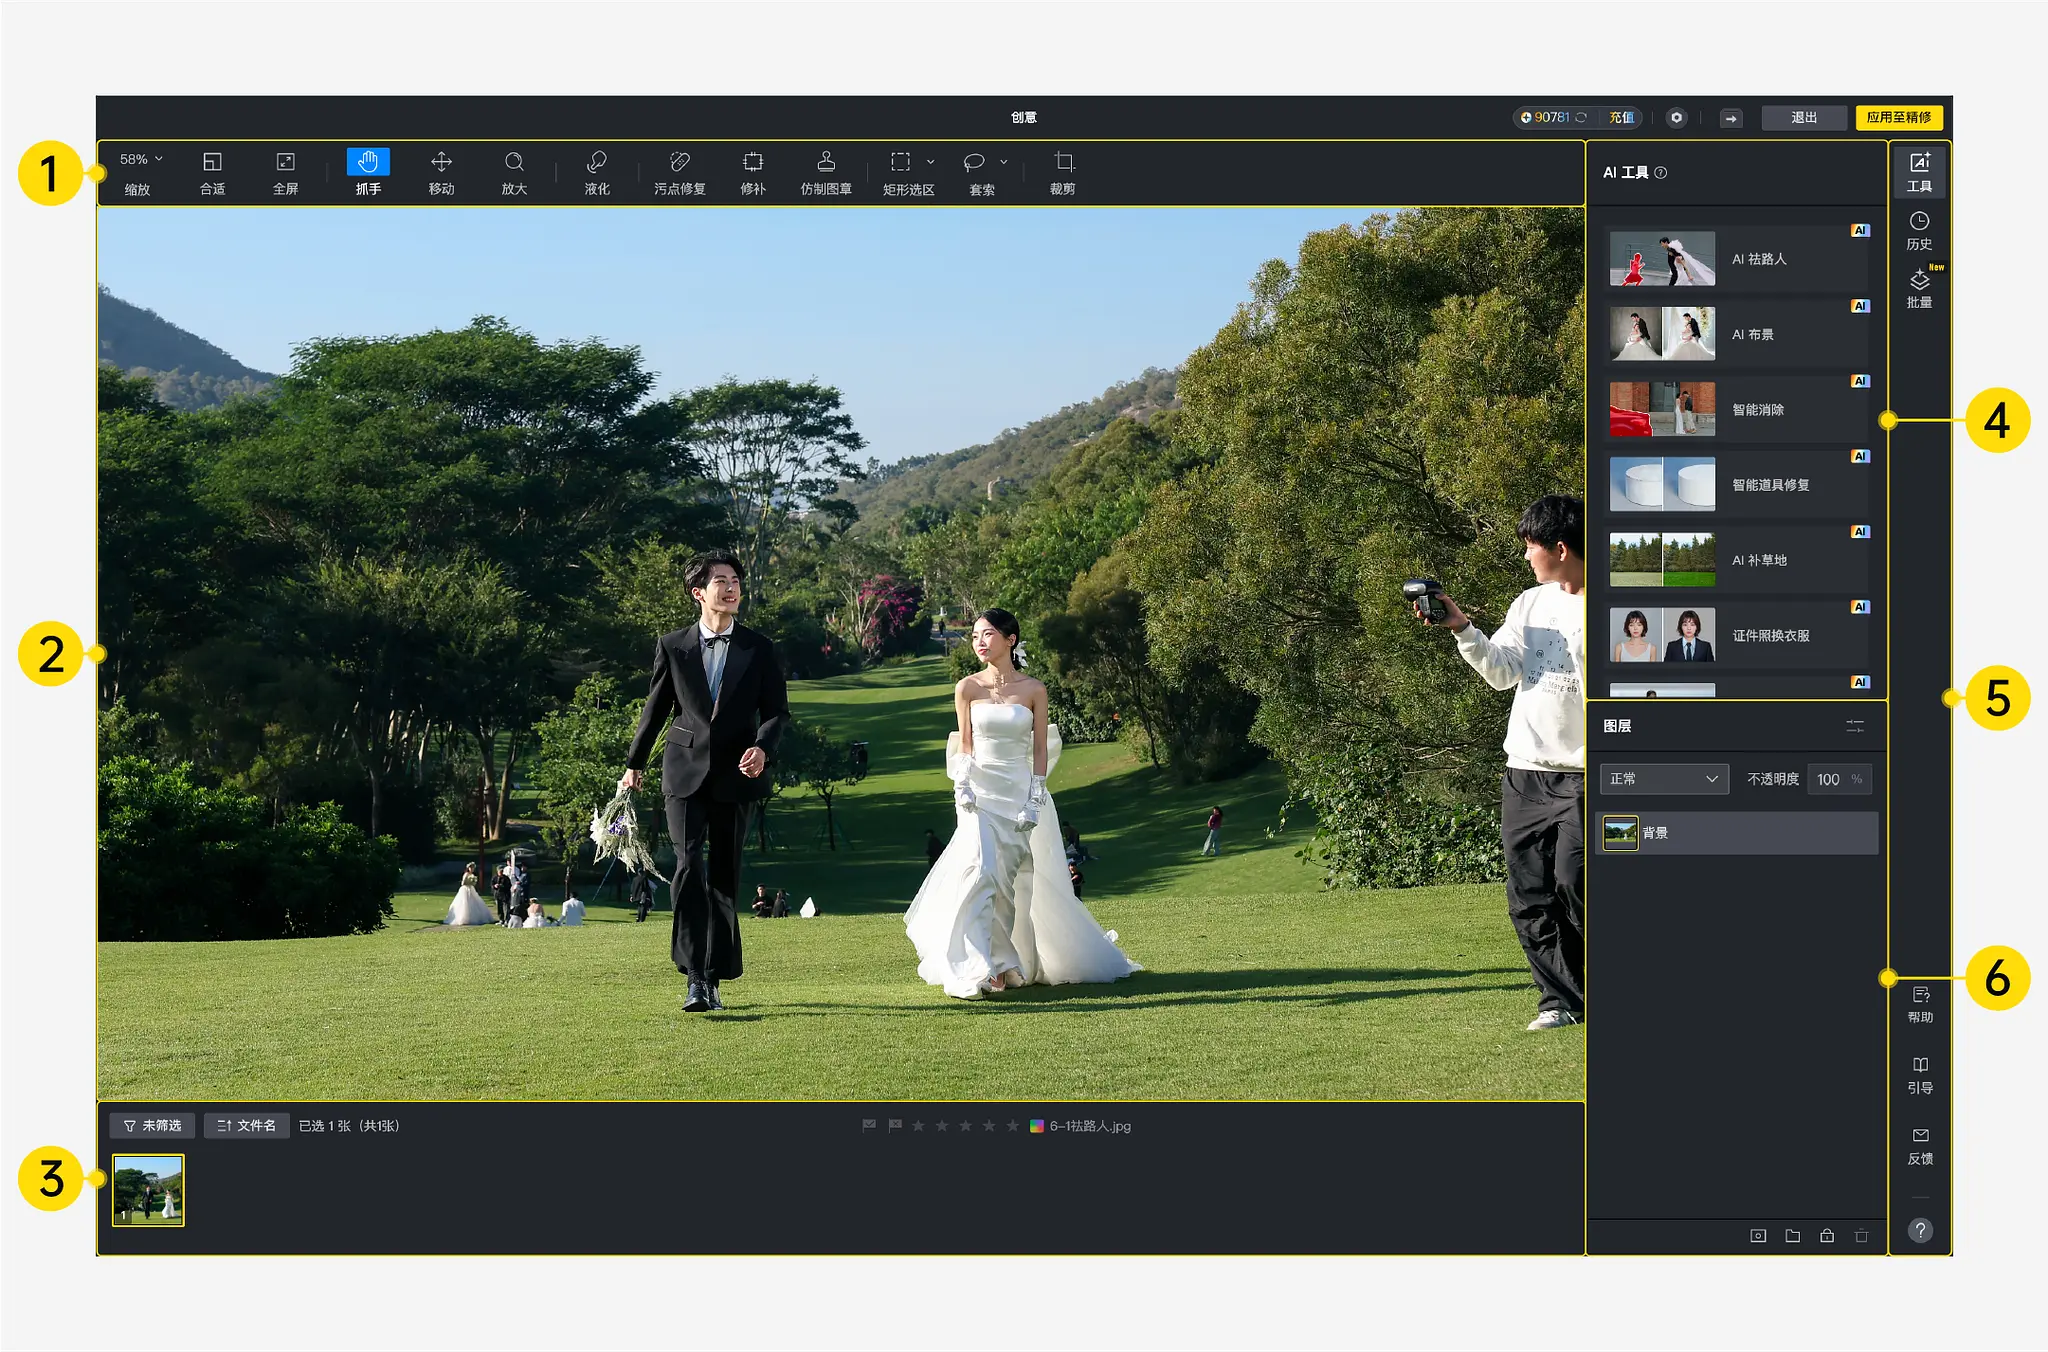This screenshot has width=2048, height=1352.
Task: Switch to the Batch (批量) tab
Action: coord(1918,288)
